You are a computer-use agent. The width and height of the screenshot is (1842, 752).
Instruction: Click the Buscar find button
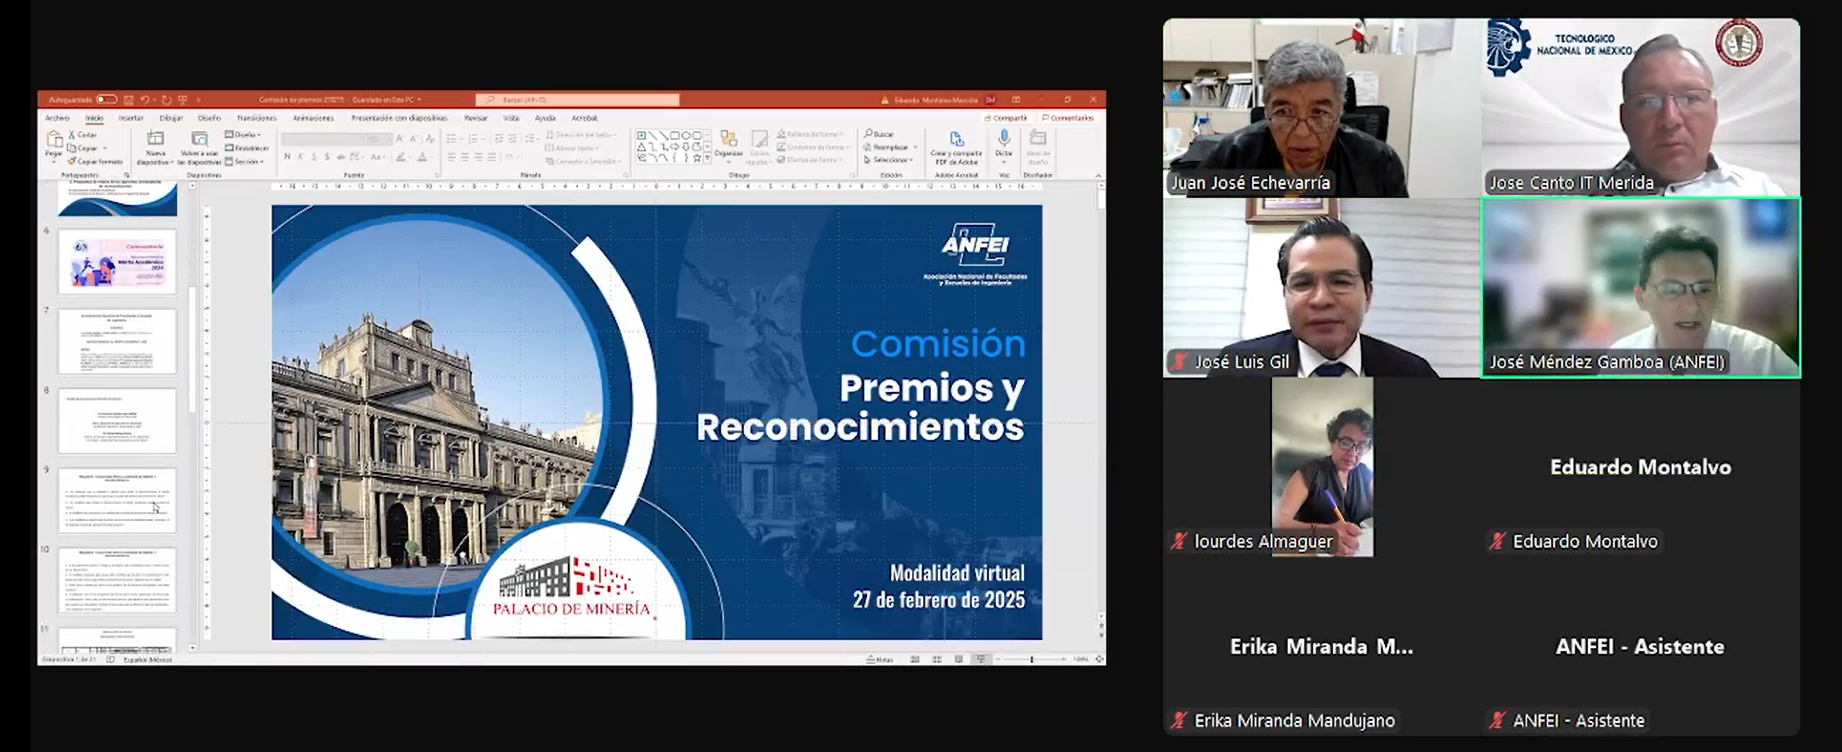click(x=880, y=134)
